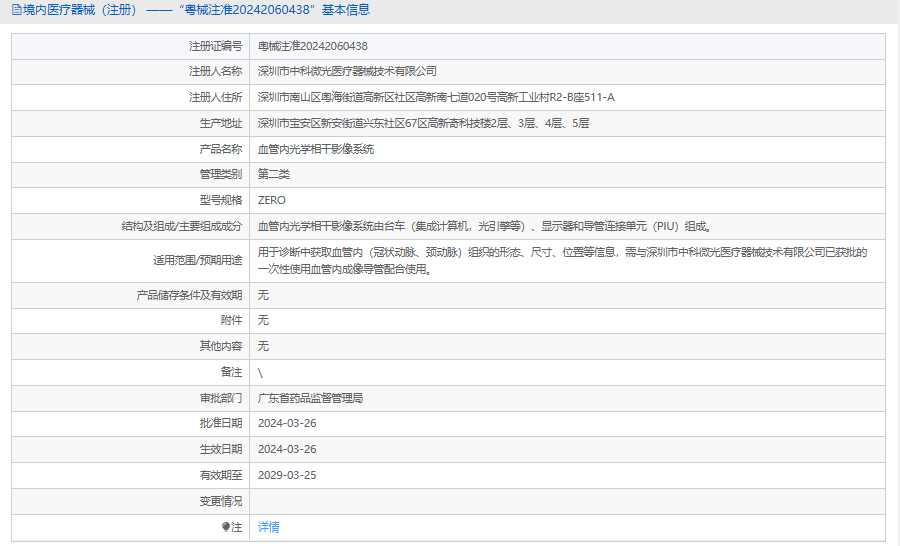Click the 注册人名称 label cell

(x=131, y=71)
